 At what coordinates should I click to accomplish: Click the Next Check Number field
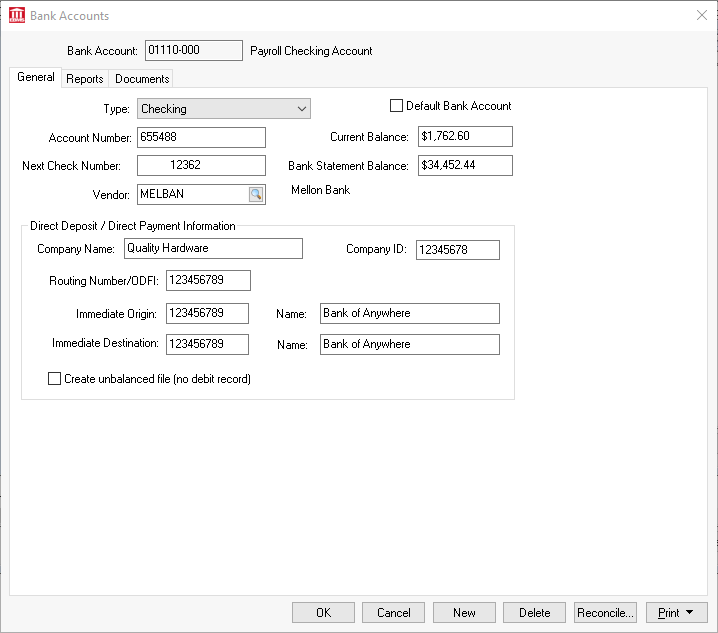pyautogui.click(x=201, y=165)
